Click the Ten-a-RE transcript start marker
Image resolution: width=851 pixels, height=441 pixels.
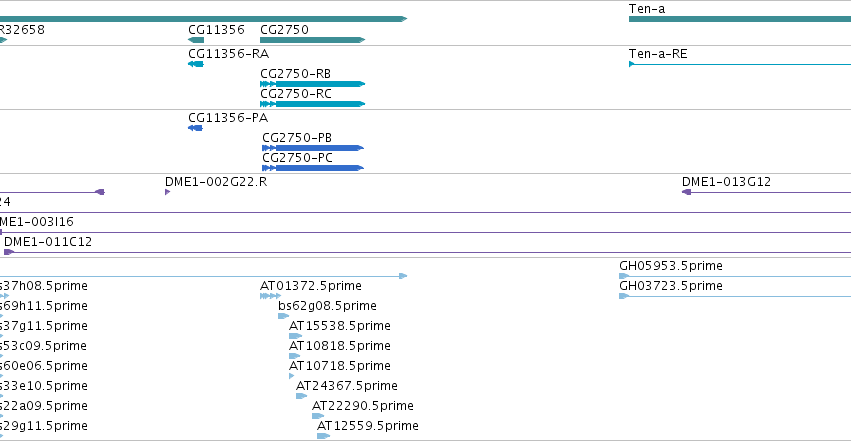(632, 64)
